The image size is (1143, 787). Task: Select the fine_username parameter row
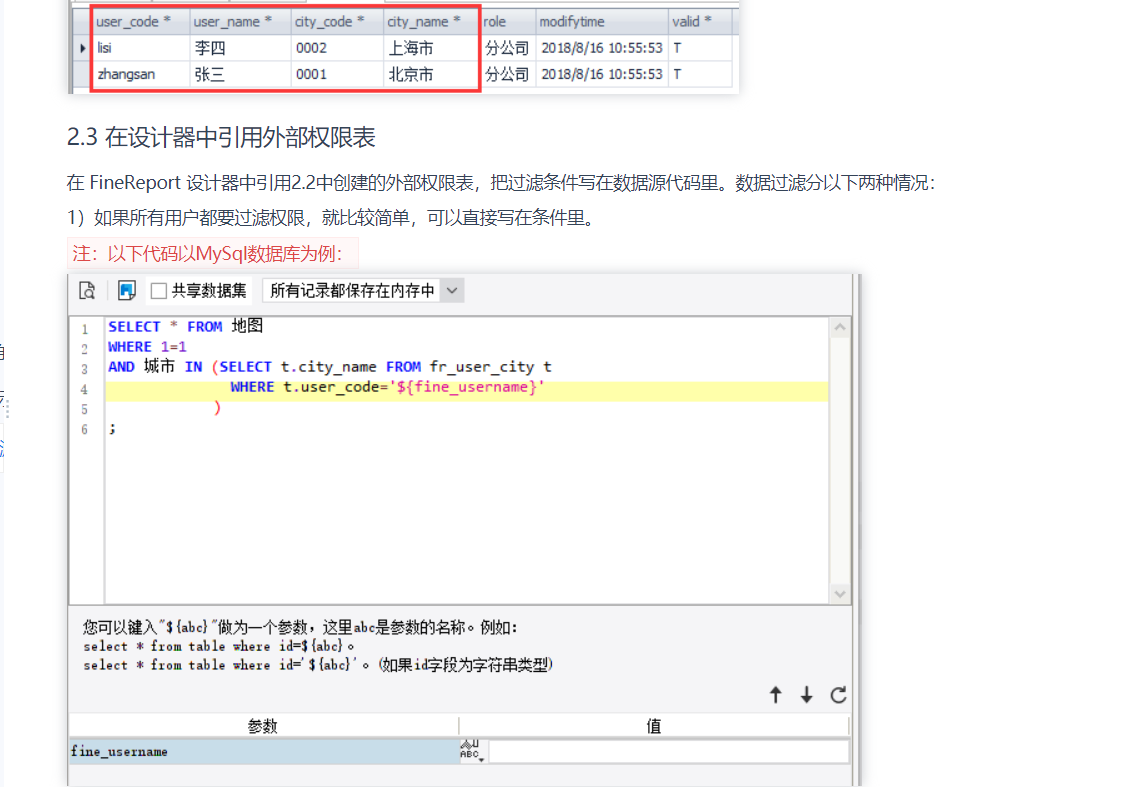click(264, 751)
